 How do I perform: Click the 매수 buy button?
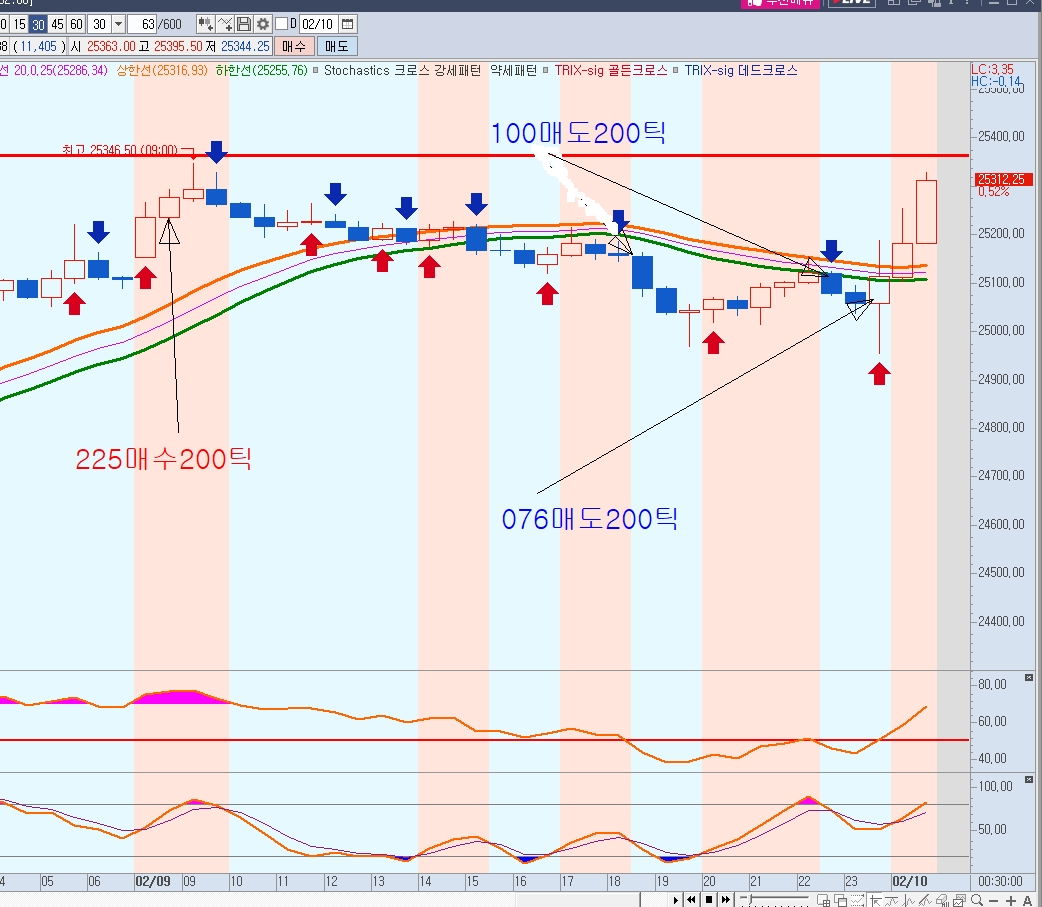pos(294,46)
